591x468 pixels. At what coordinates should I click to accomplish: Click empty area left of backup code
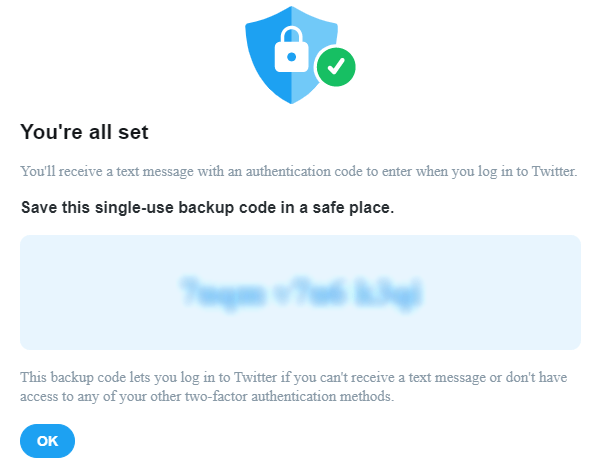point(98,293)
